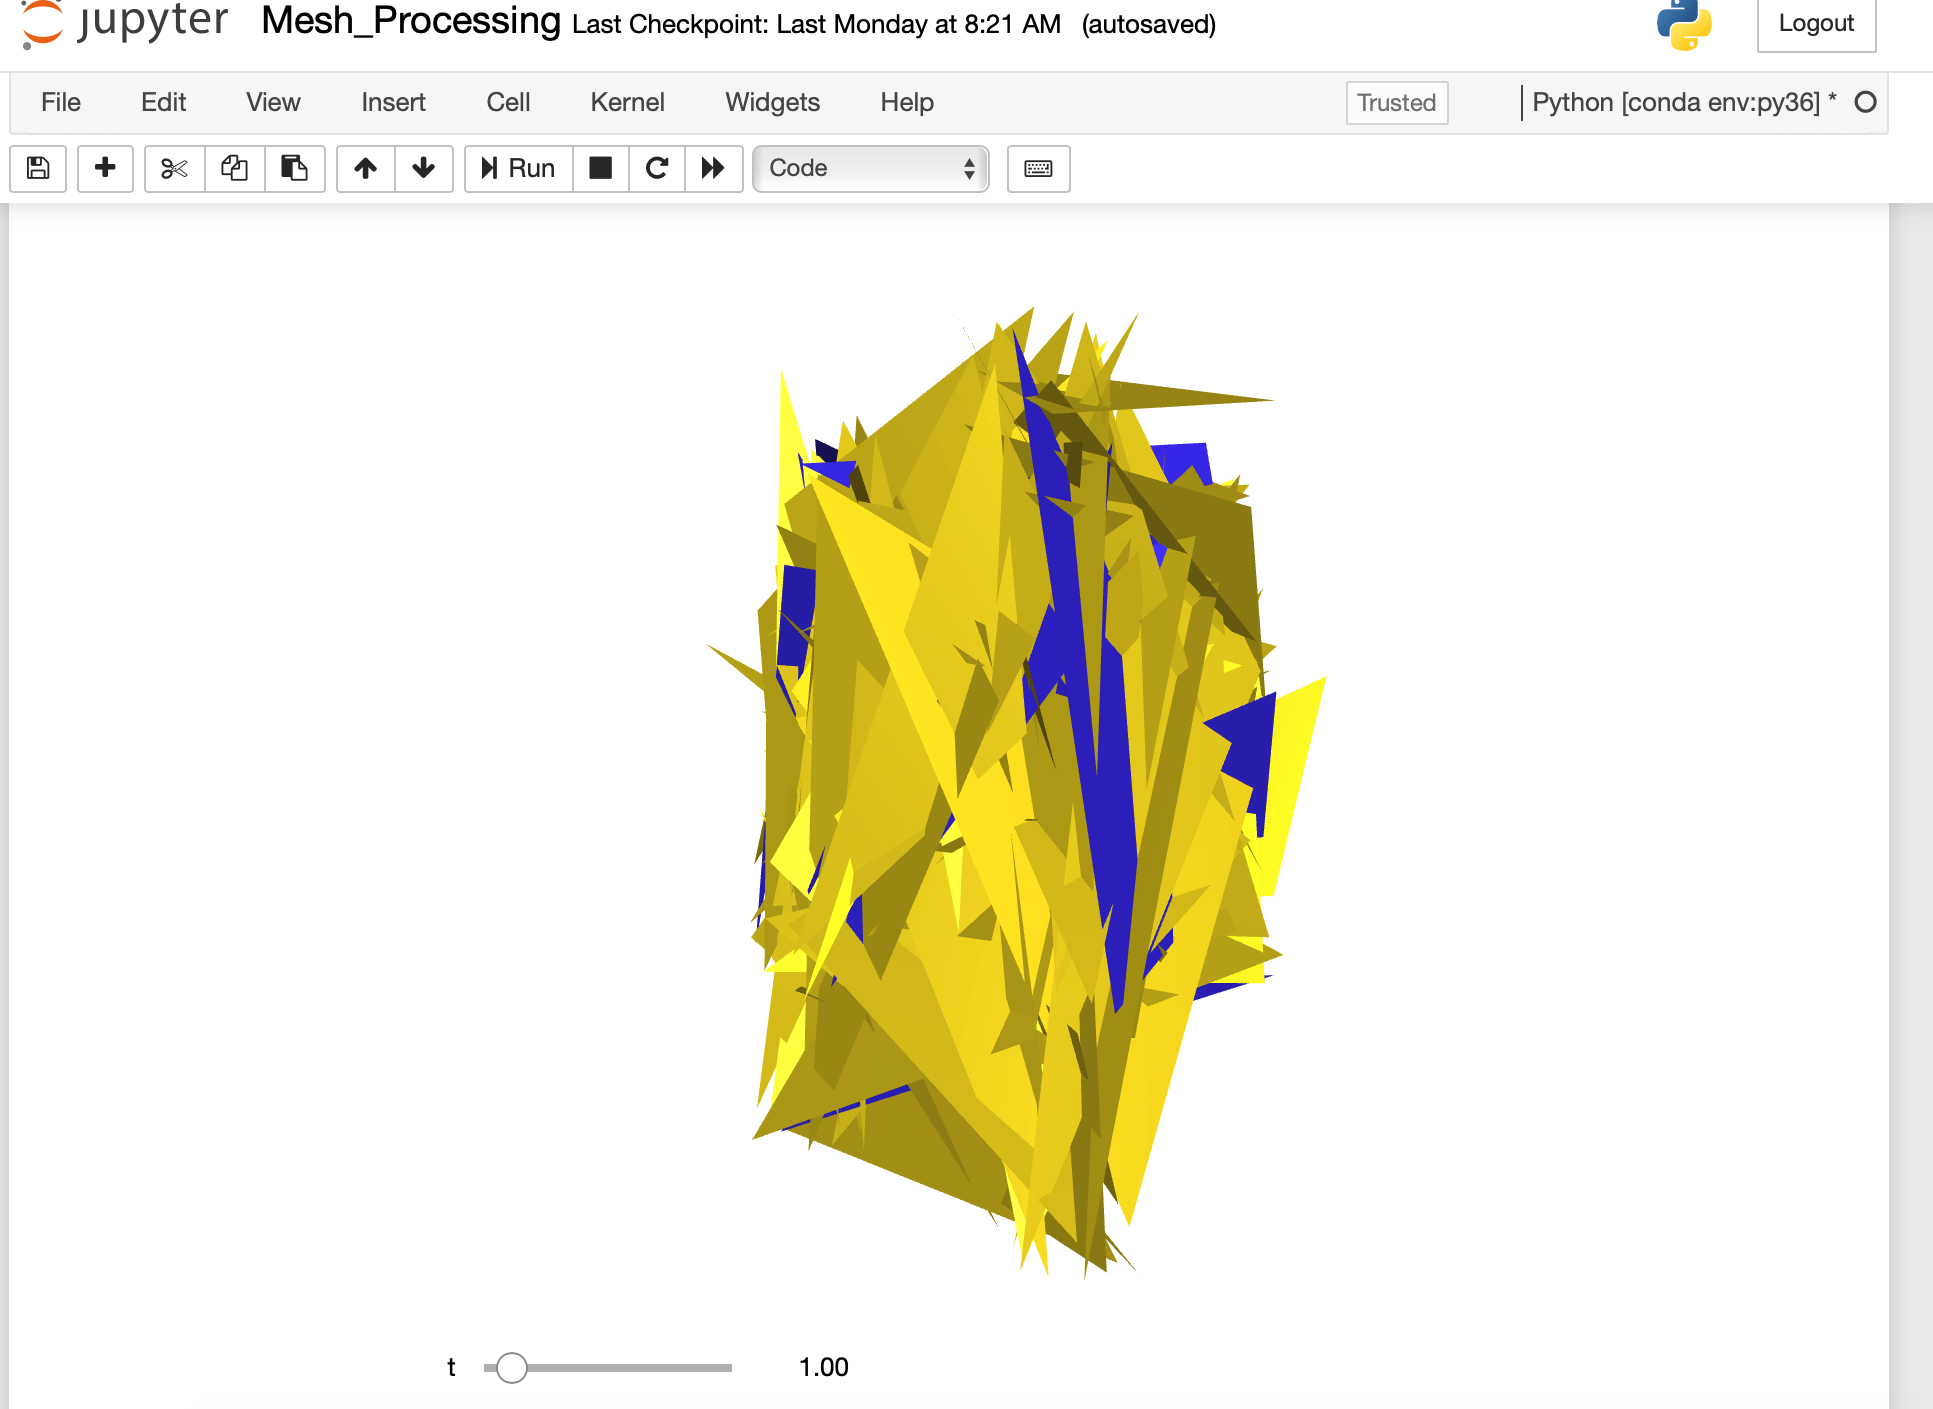Interrupt the kernel with stop icon
1933x1409 pixels.
tap(600, 168)
